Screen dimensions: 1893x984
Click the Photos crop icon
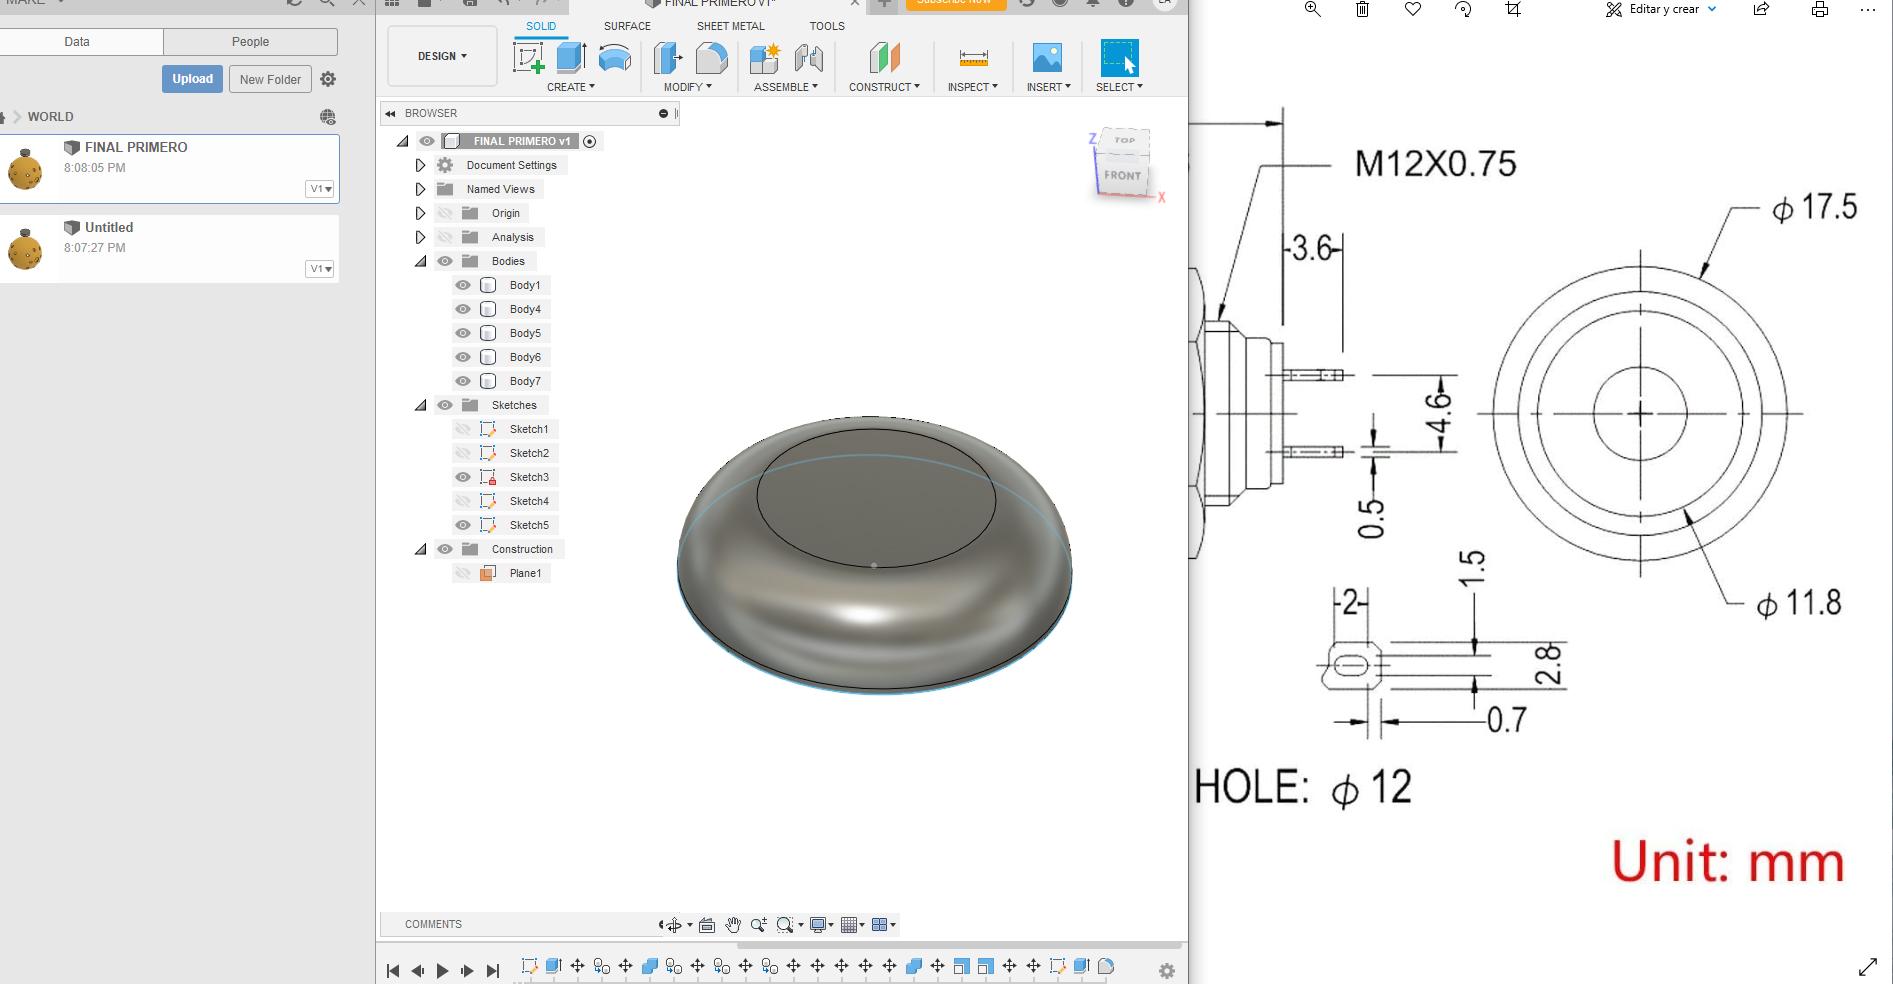coord(1513,9)
